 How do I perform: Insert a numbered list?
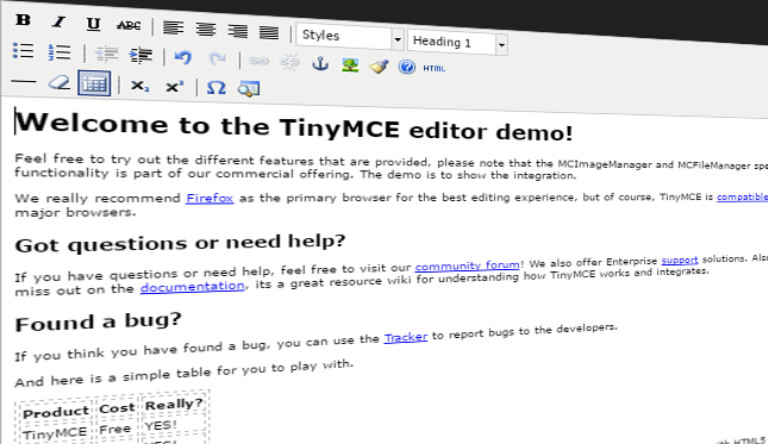click(59, 52)
